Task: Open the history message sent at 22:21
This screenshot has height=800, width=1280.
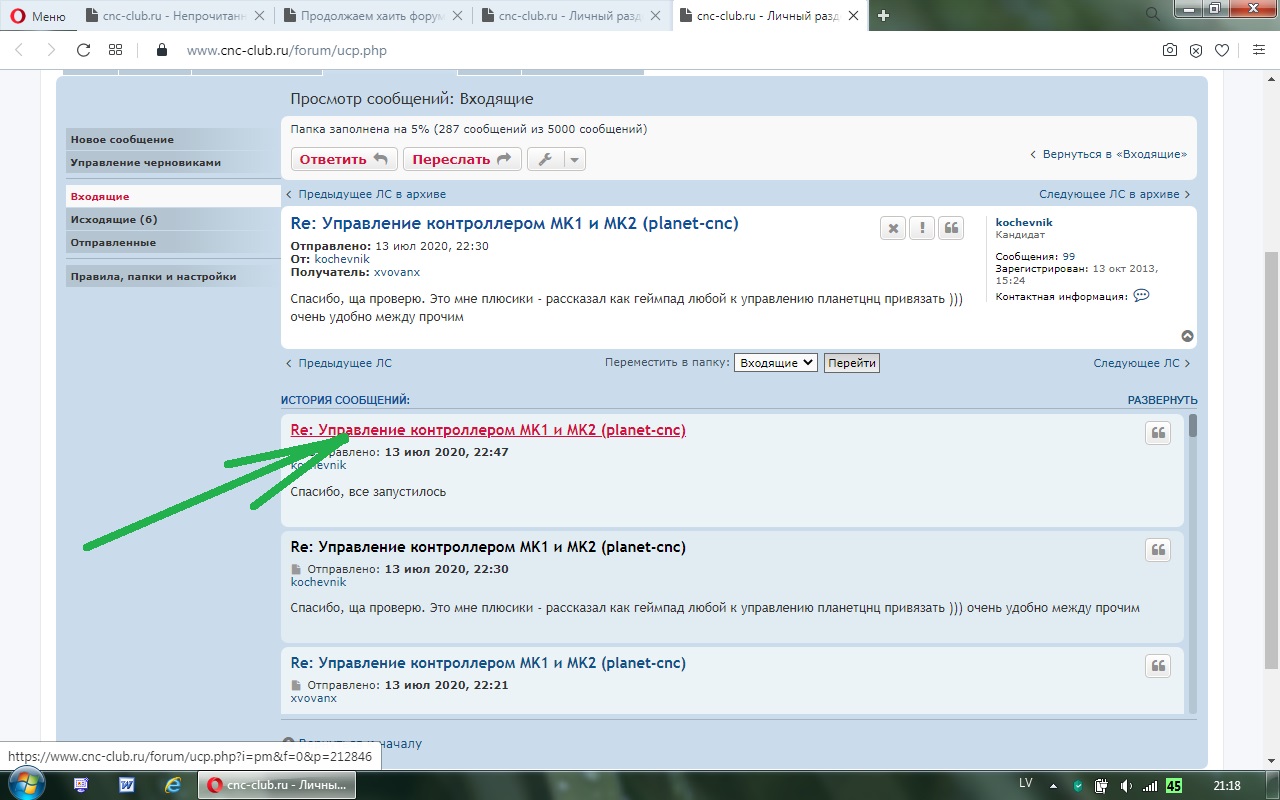Action: click(488, 663)
